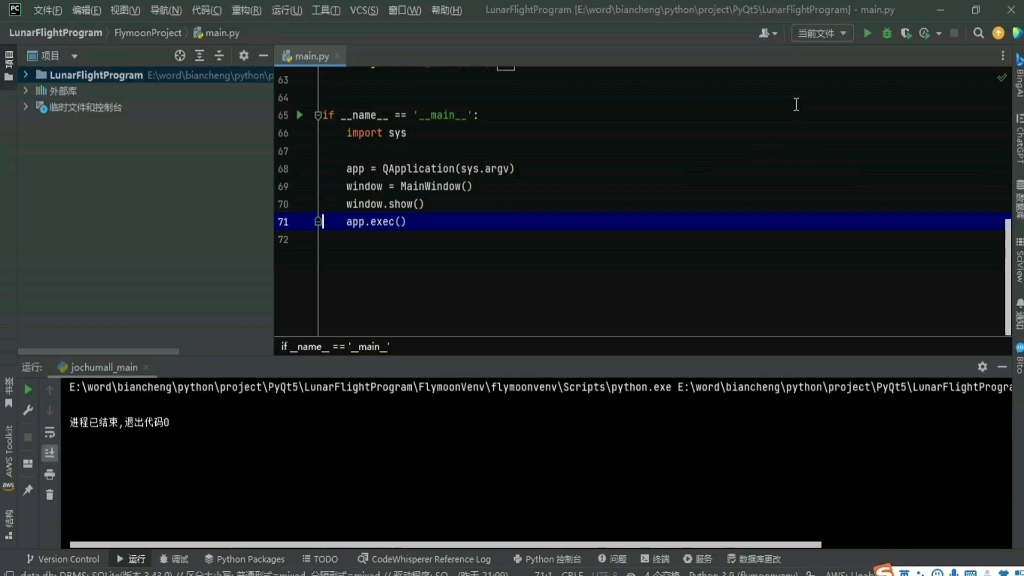This screenshot has height=576, width=1024.
Task: Toggle soft-wrap in the Run console
Action: pyautogui.click(x=50, y=432)
